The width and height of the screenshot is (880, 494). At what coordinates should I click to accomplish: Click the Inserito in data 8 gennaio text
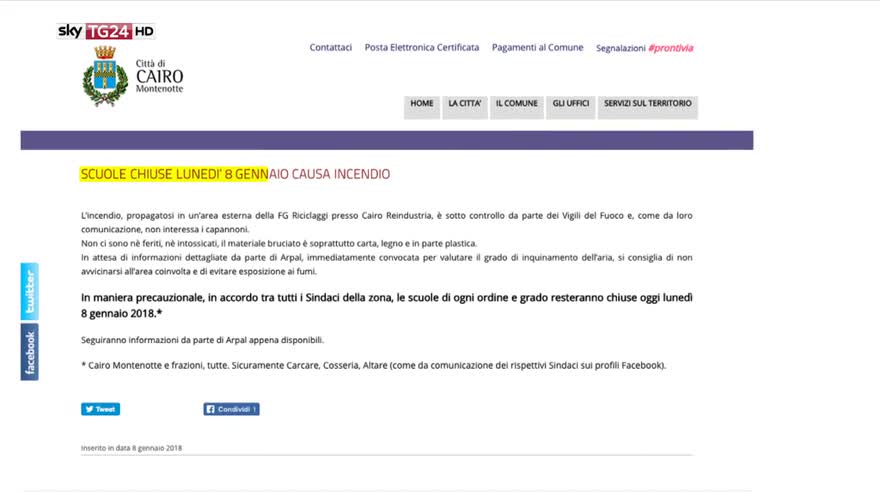click(131, 448)
